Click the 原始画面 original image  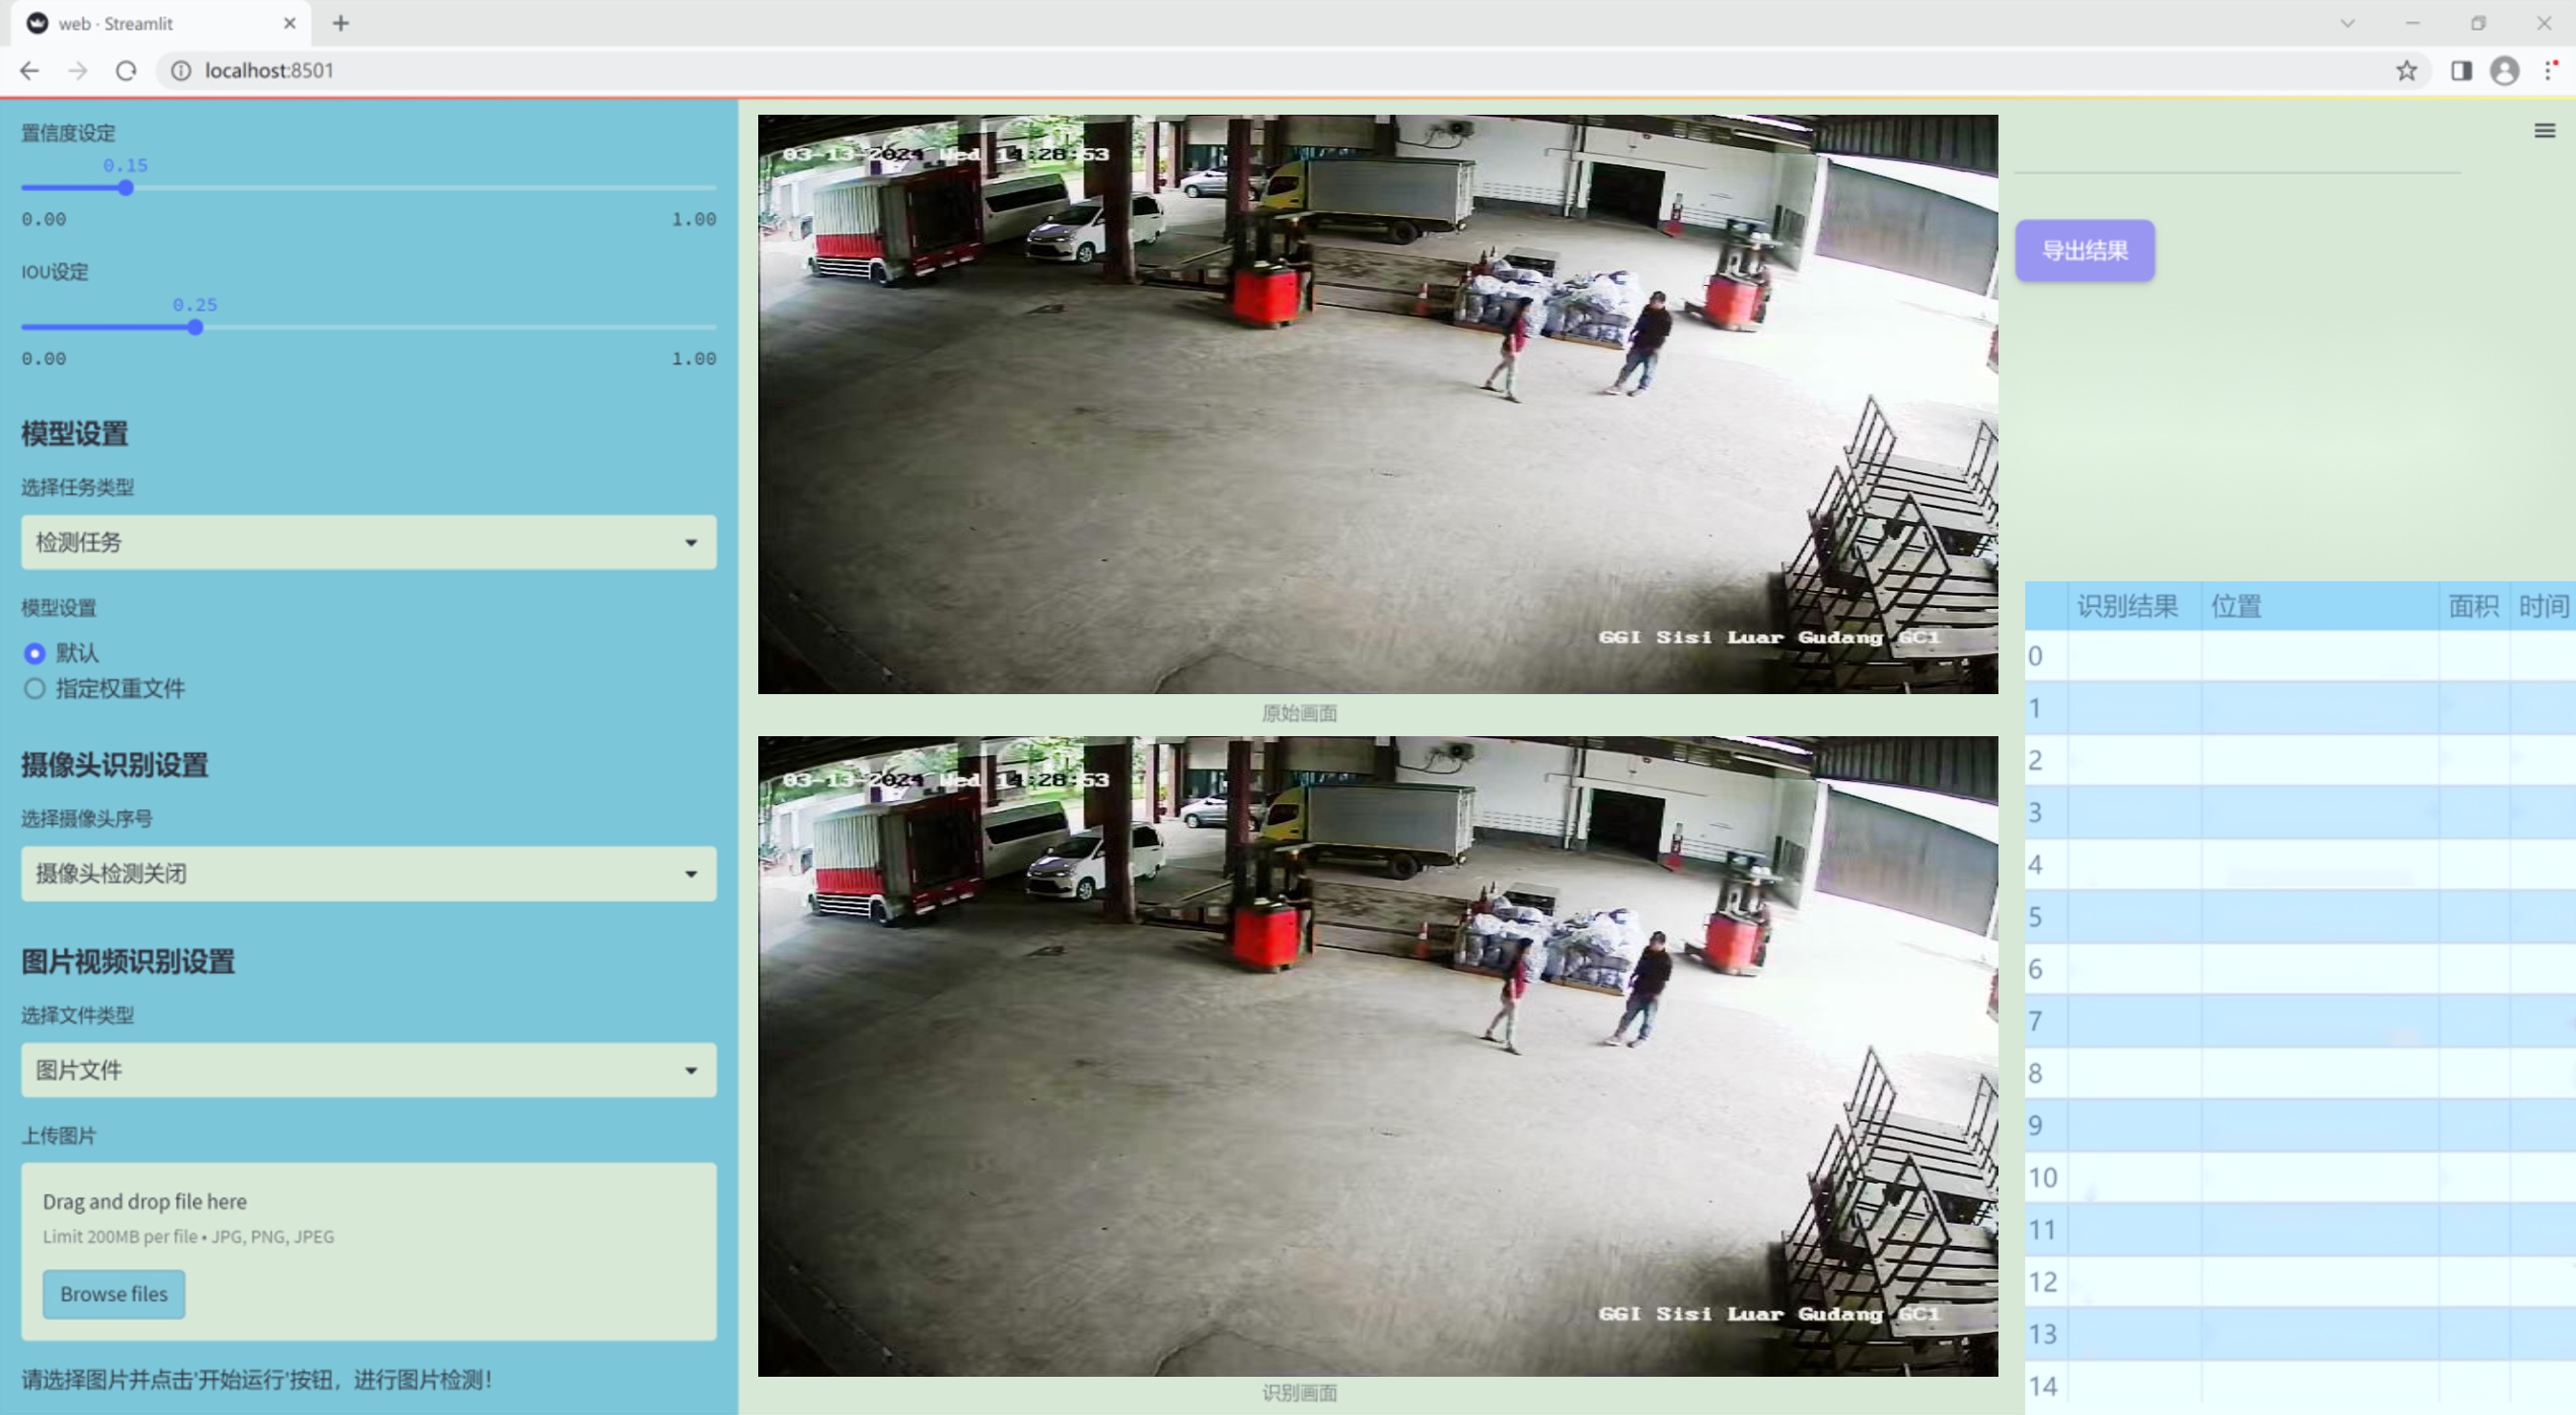[1377, 404]
